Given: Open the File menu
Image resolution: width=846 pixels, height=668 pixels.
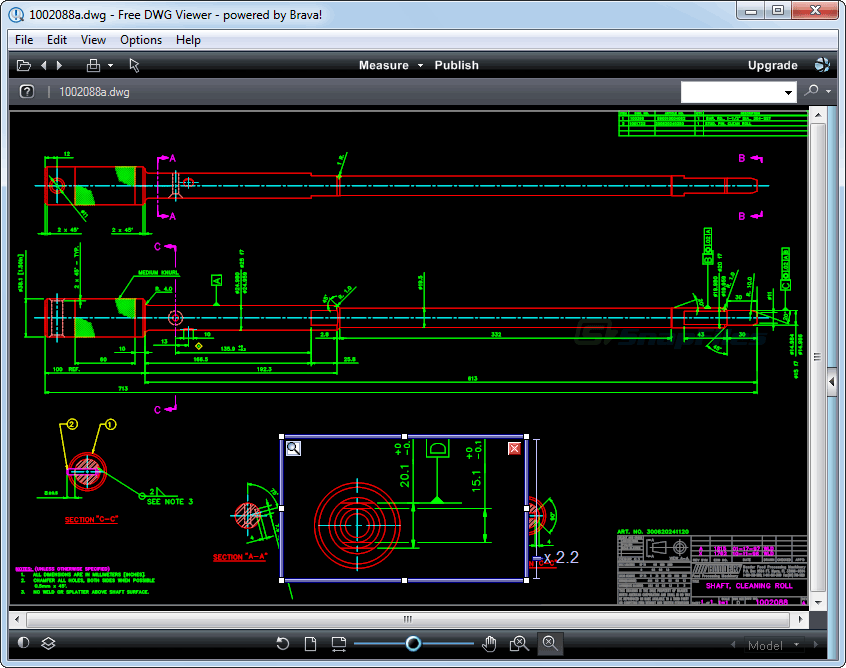Looking at the screenshot, I should coord(23,39).
